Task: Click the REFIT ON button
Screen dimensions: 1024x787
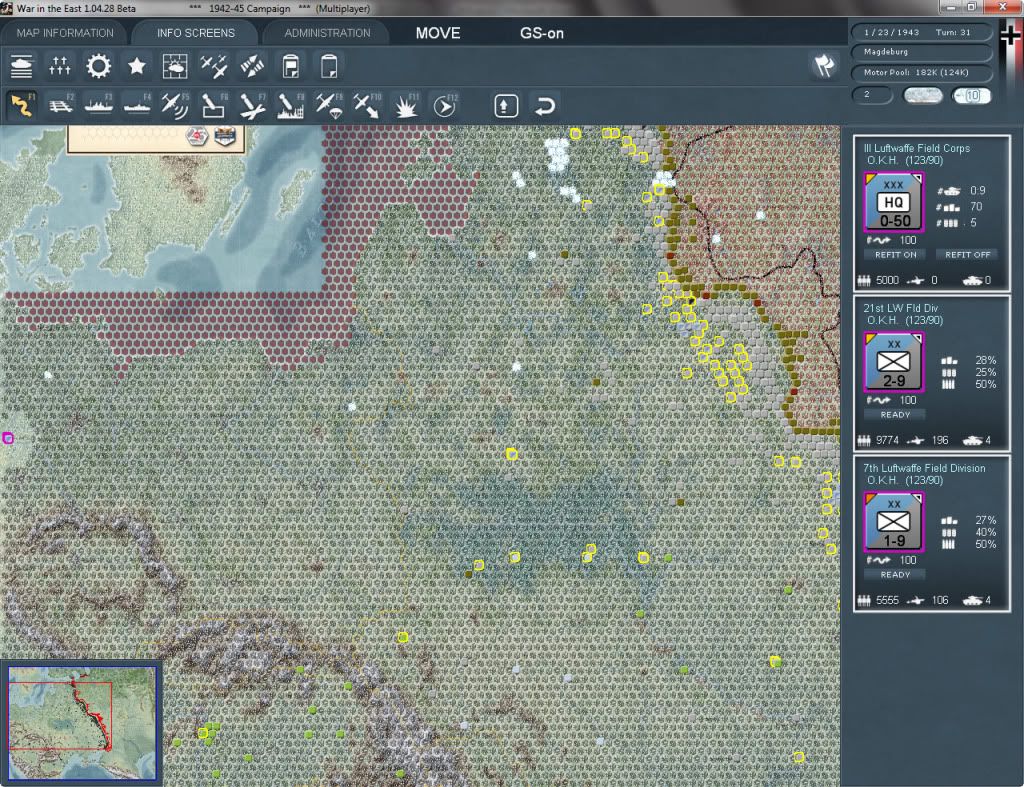Action: (895, 255)
